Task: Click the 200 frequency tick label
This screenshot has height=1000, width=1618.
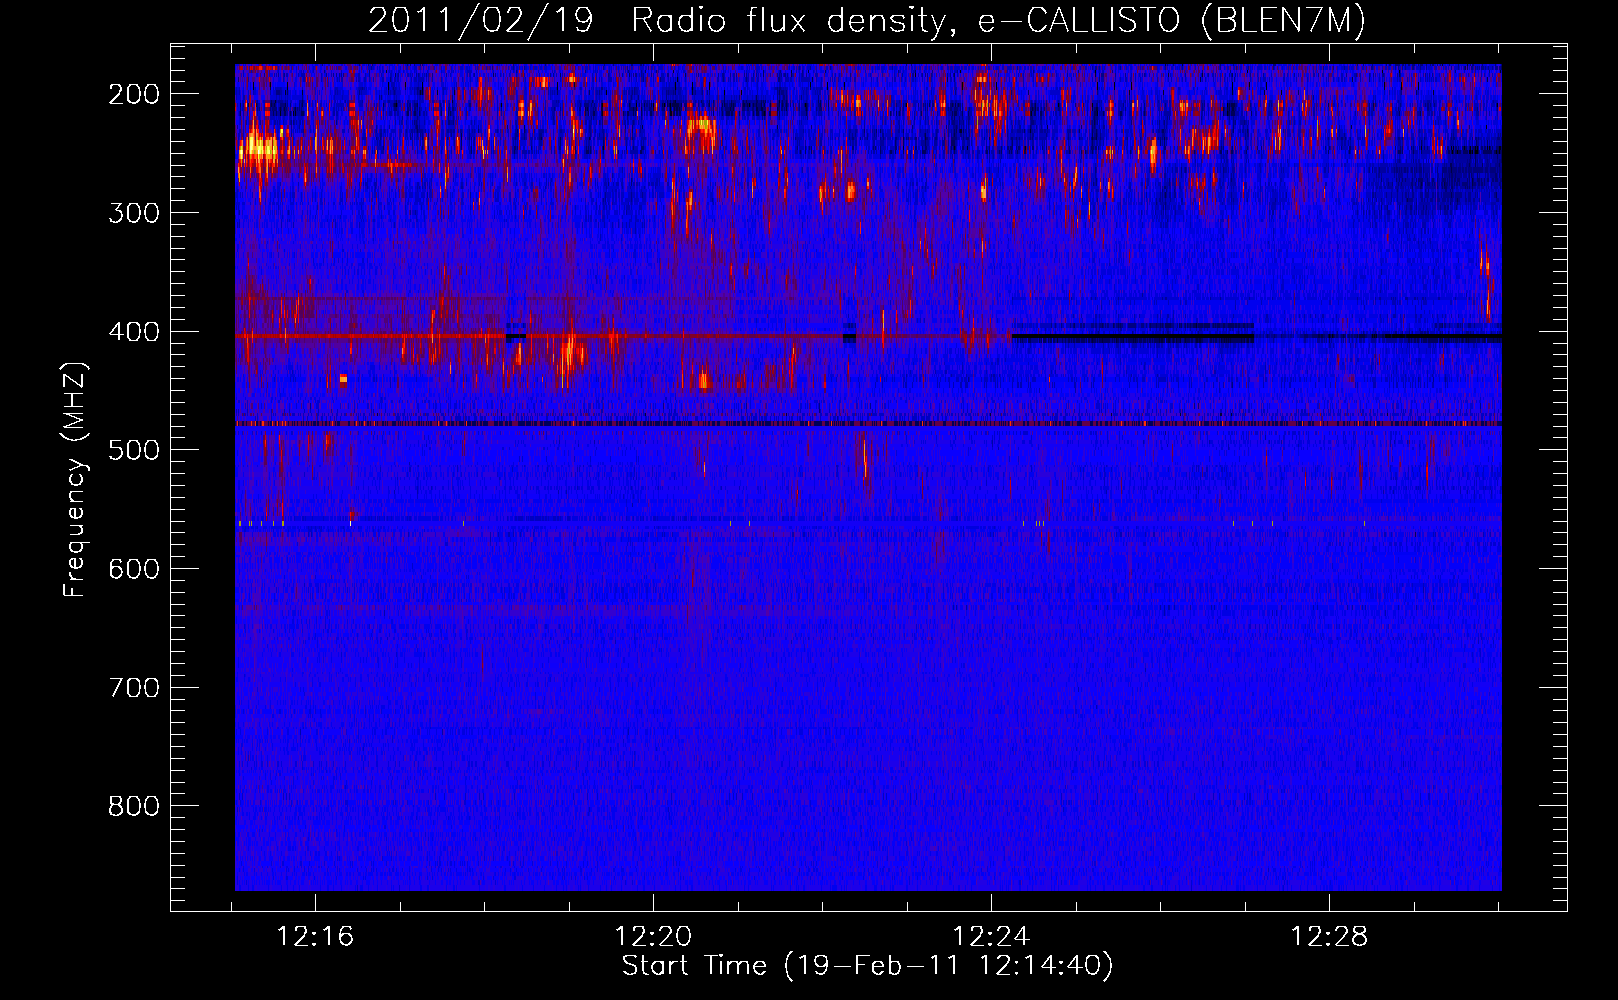Action: coord(134,94)
